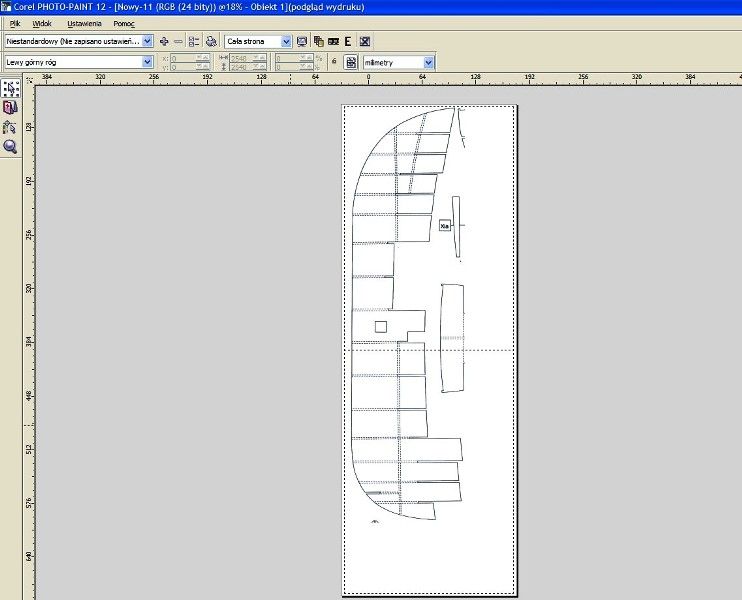Click the printed page preview area
This screenshot has height=600, width=742.
[429, 350]
